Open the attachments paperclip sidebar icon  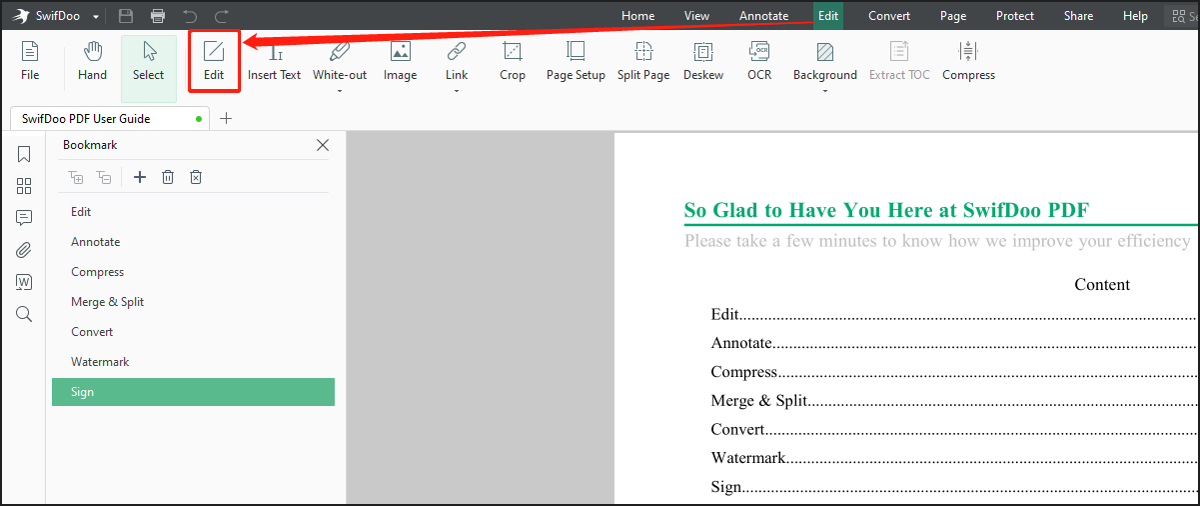click(x=24, y=250)
